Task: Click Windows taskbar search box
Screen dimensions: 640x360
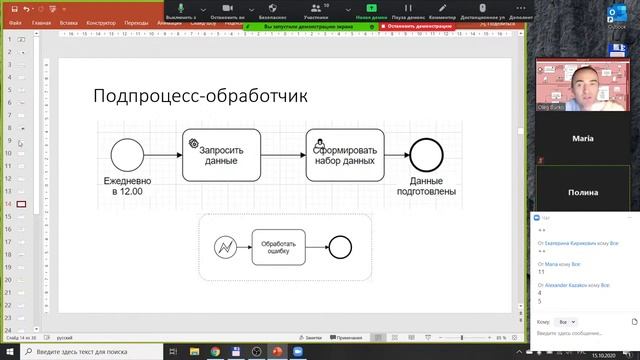Action: (x=92, y=351)
